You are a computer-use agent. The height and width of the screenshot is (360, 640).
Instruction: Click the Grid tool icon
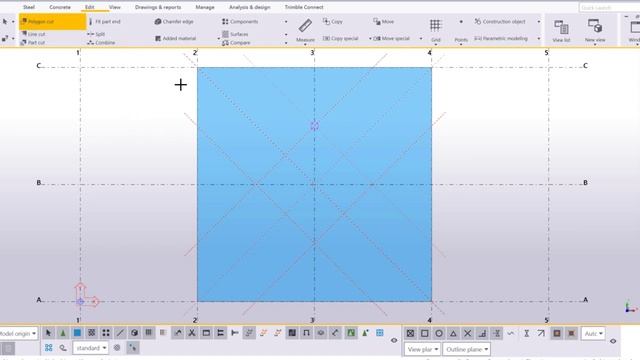[436, 26]
